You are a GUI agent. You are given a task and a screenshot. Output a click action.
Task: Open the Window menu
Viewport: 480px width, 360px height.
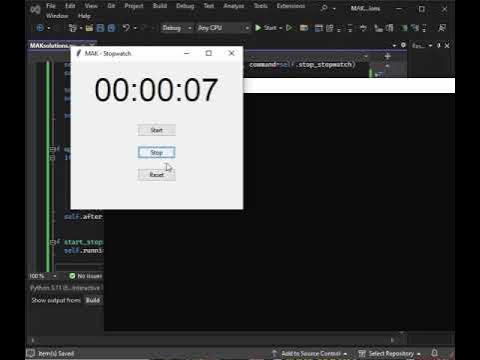coord(57,16)
